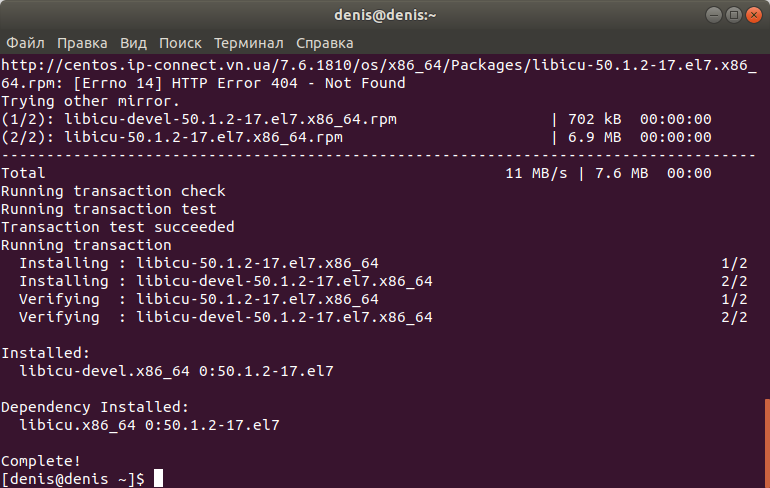Click the 'Trying other mirror.' text

(90, 101)
